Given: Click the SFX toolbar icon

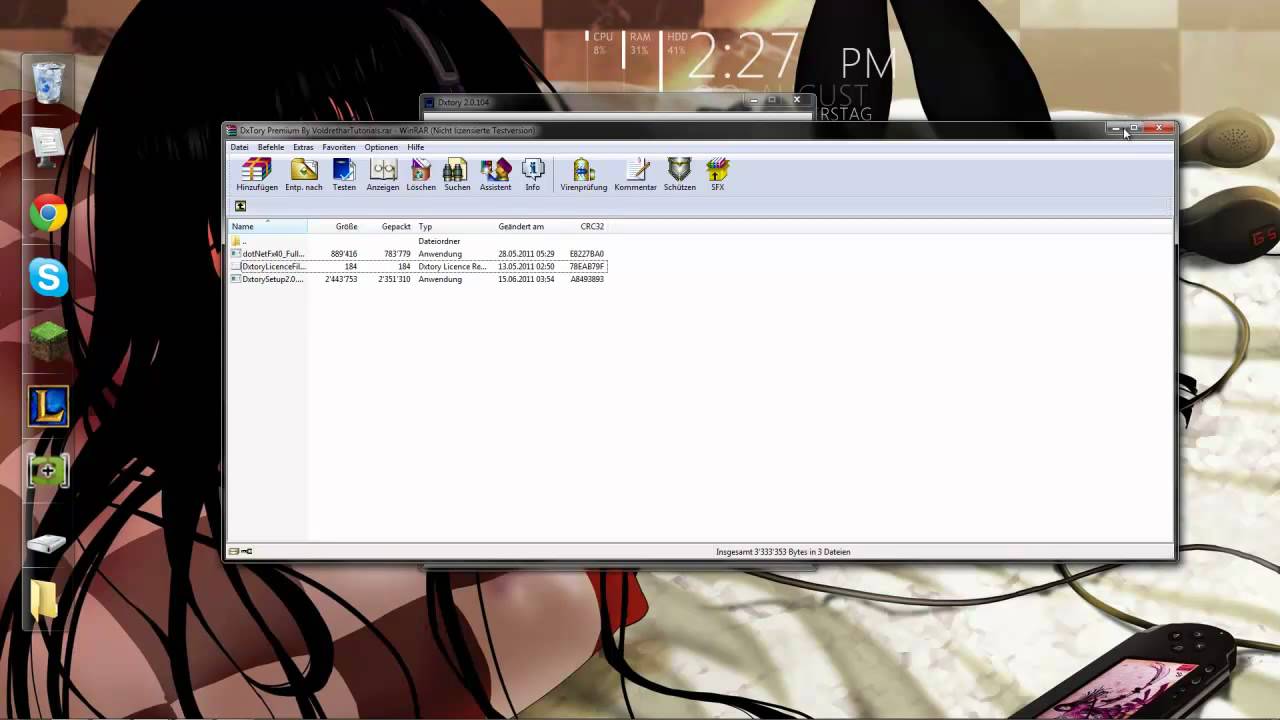Looking at the screenshot, I should [718, 174].
